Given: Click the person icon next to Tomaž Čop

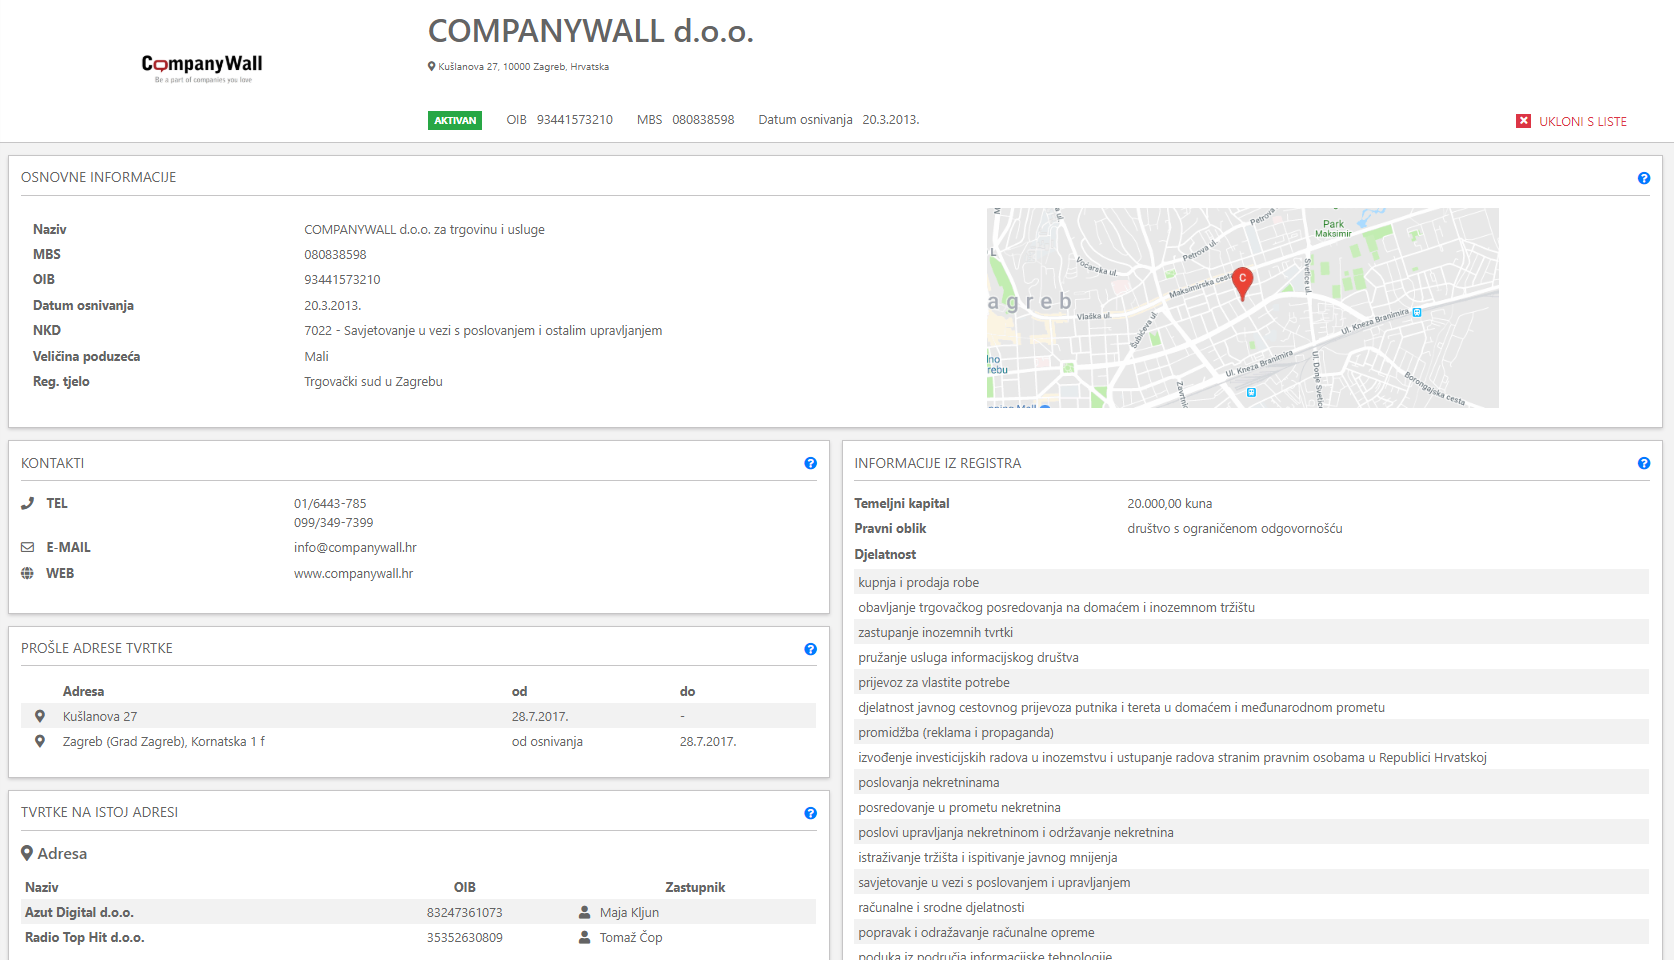Looking at the screenshot, I should coord(585,937).
